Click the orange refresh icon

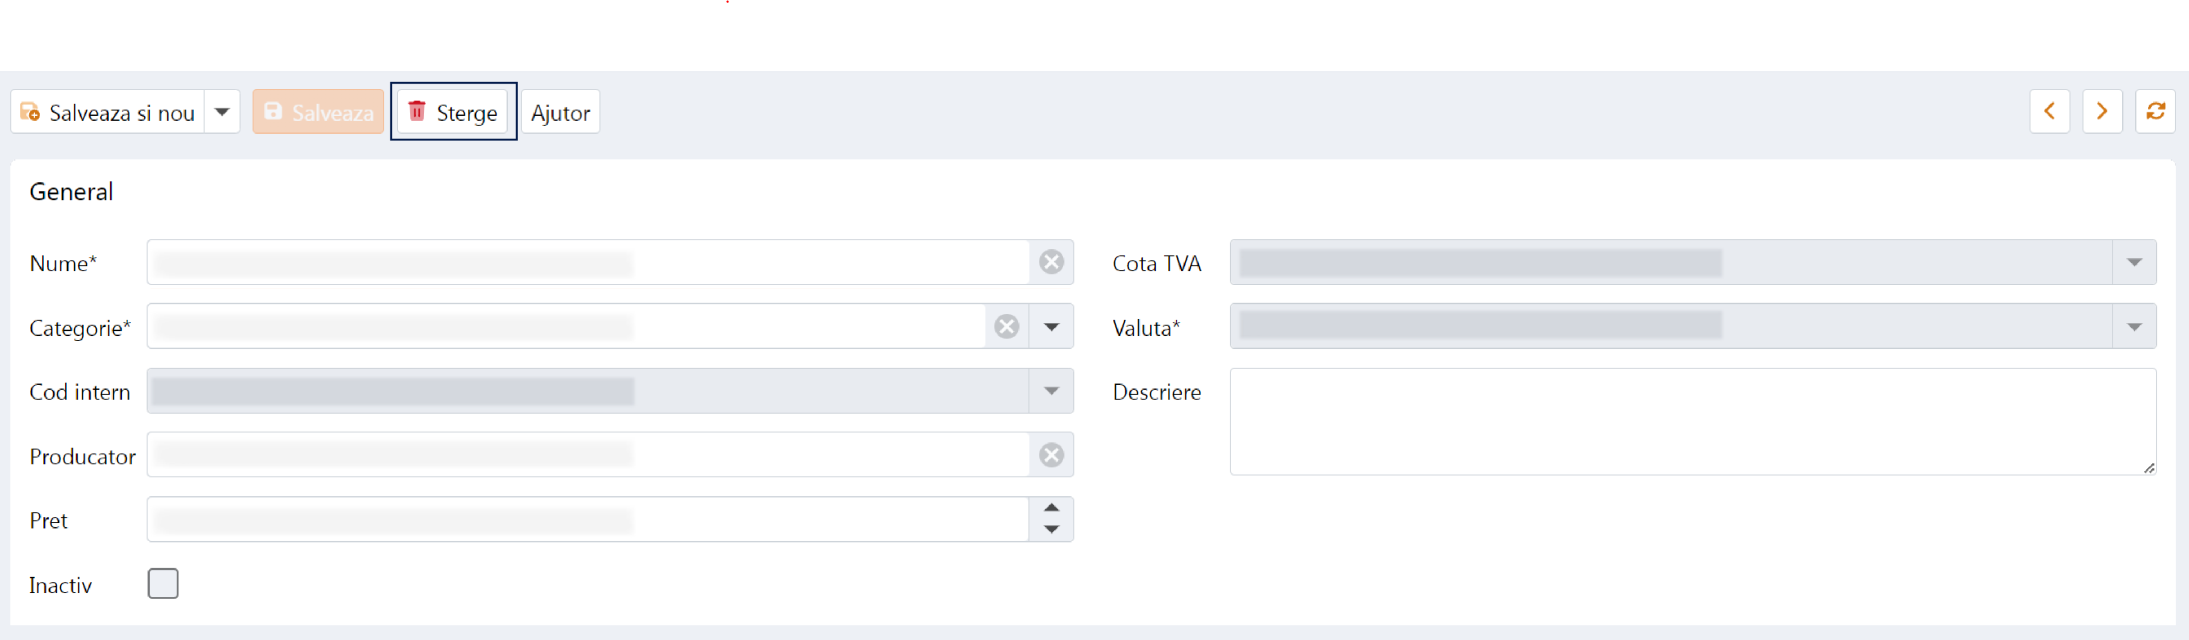pos(2155,111)
